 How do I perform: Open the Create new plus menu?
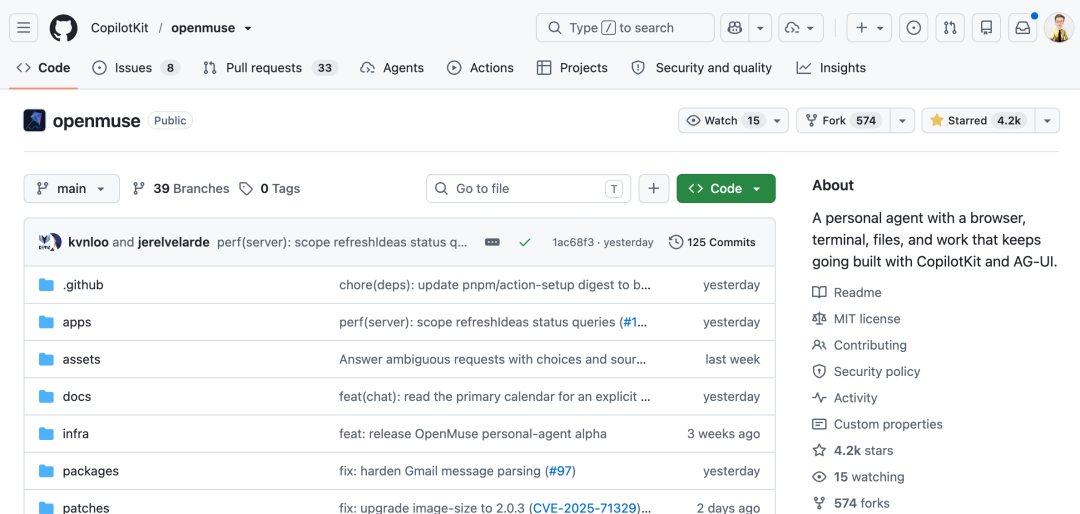click(869, 28)
